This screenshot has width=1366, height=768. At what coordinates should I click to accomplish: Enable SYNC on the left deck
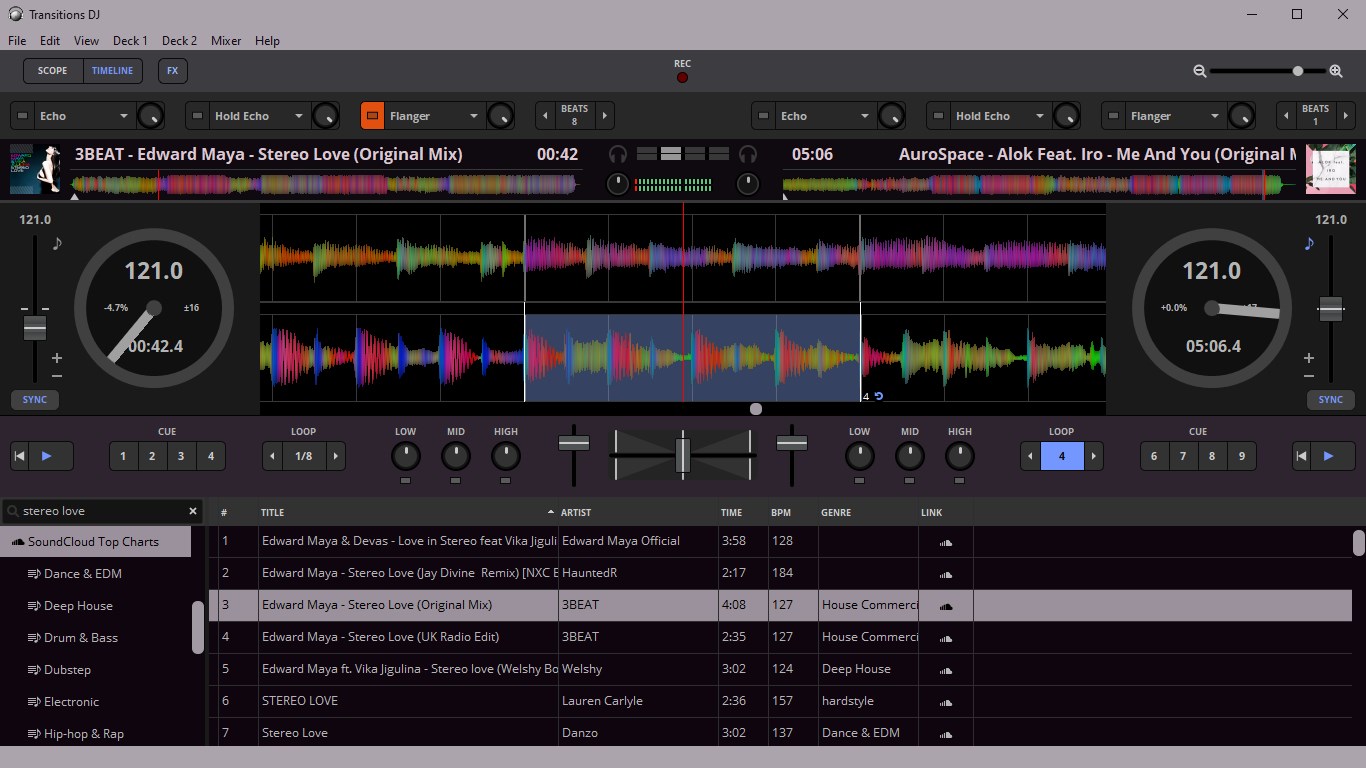coord(34,399)
